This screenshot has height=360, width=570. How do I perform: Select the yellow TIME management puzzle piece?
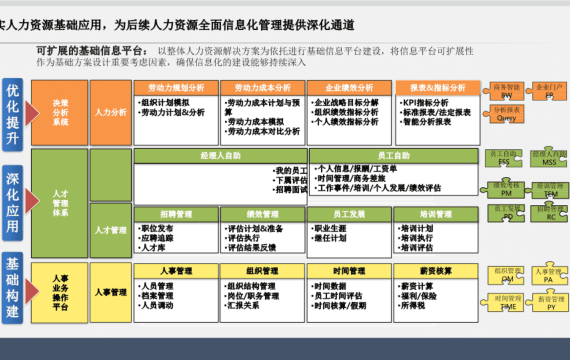point(502,303)
